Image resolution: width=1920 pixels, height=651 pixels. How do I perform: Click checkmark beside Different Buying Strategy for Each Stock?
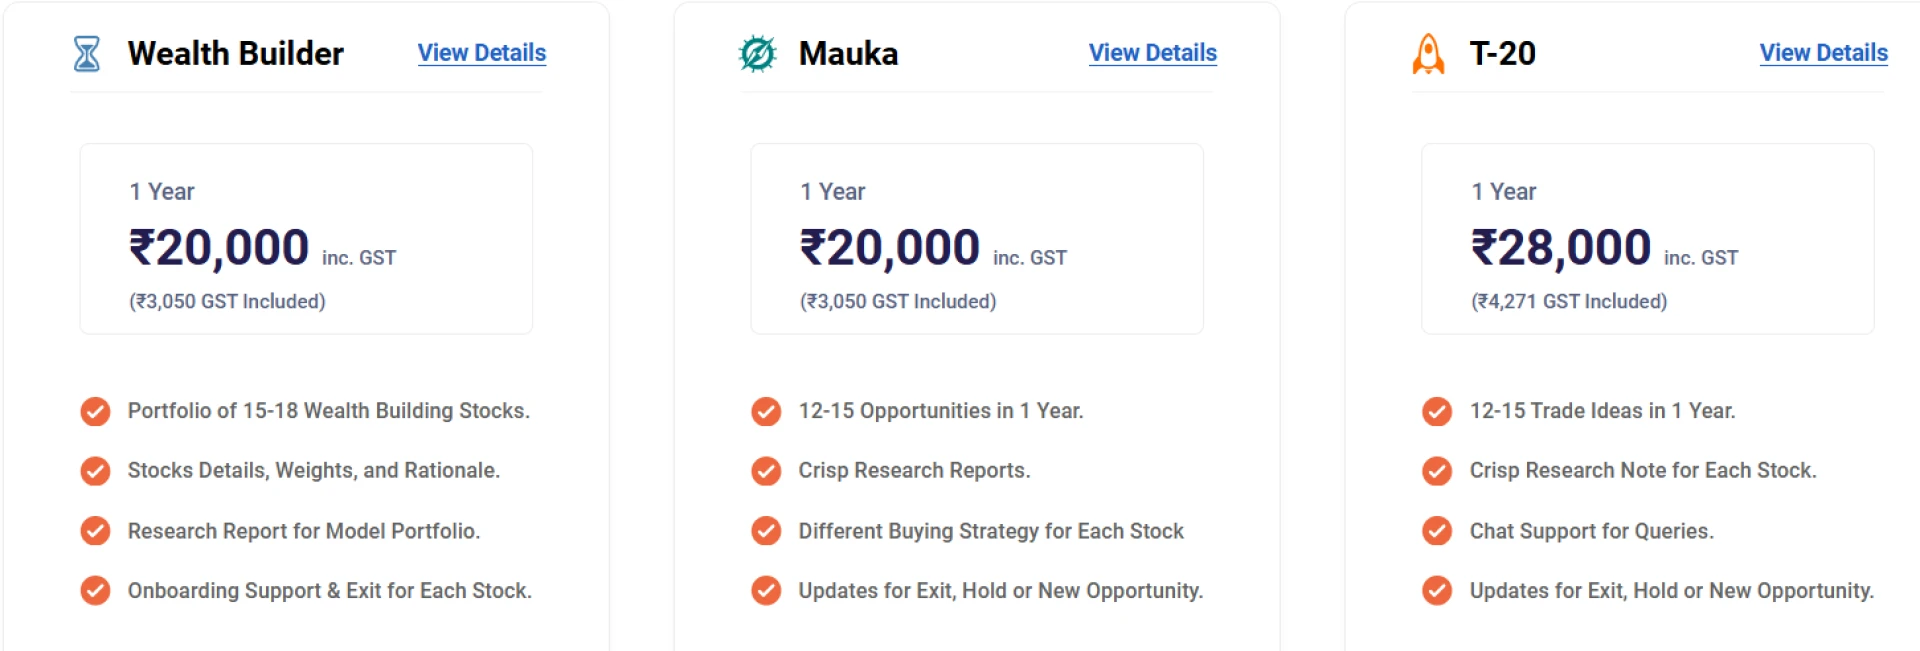[x=766, y=531]
